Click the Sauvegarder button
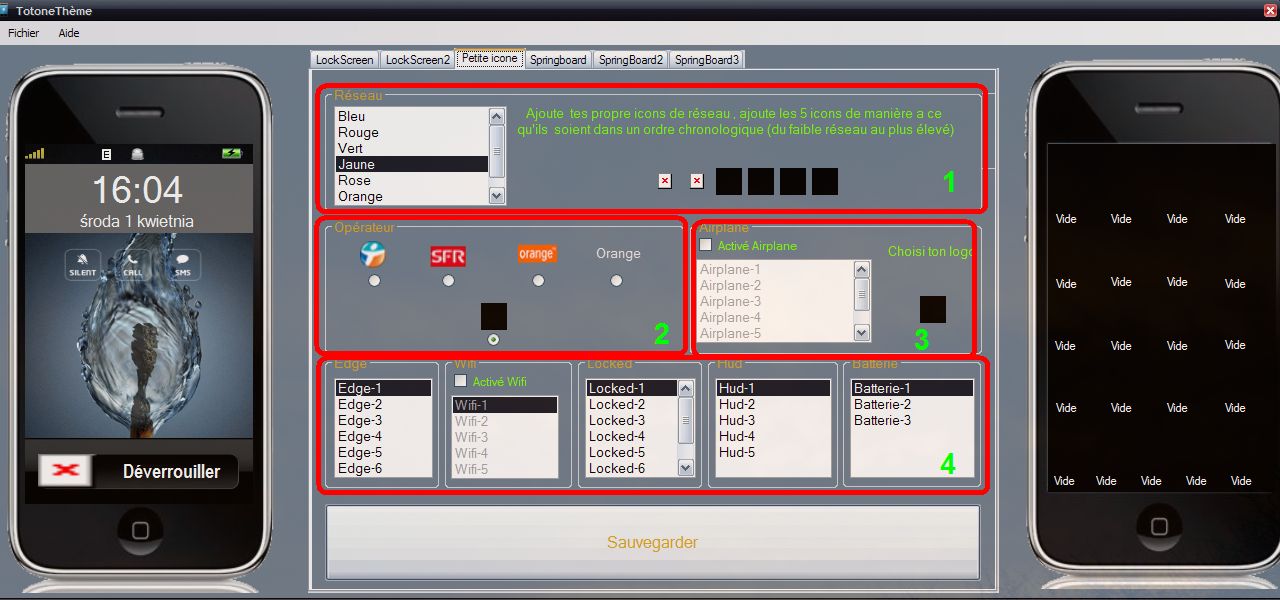Image resolution: width=1280 pixels, height=600 pixels. pyautogui.click(x=652, y=542)
